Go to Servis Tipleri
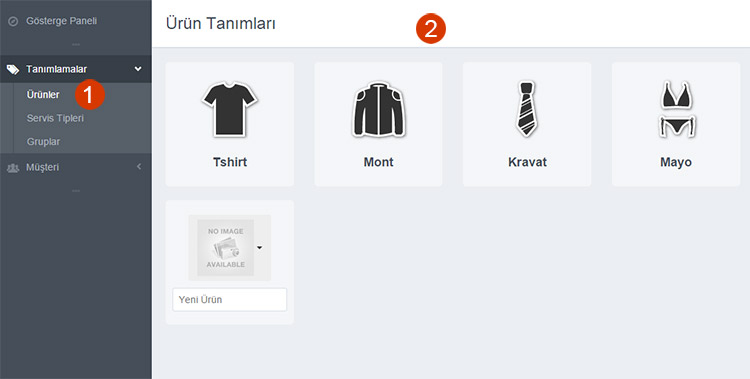 coord(55,118)
